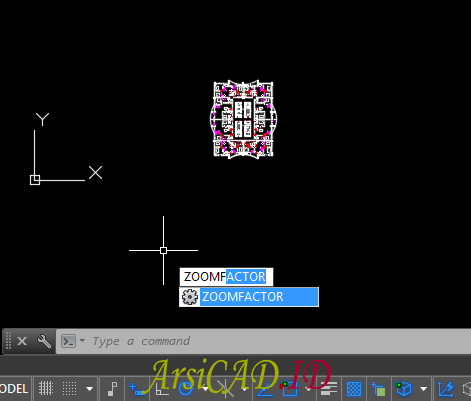471x401 pixels.
Task: Toggle drawing grid display
Action: 46,389
